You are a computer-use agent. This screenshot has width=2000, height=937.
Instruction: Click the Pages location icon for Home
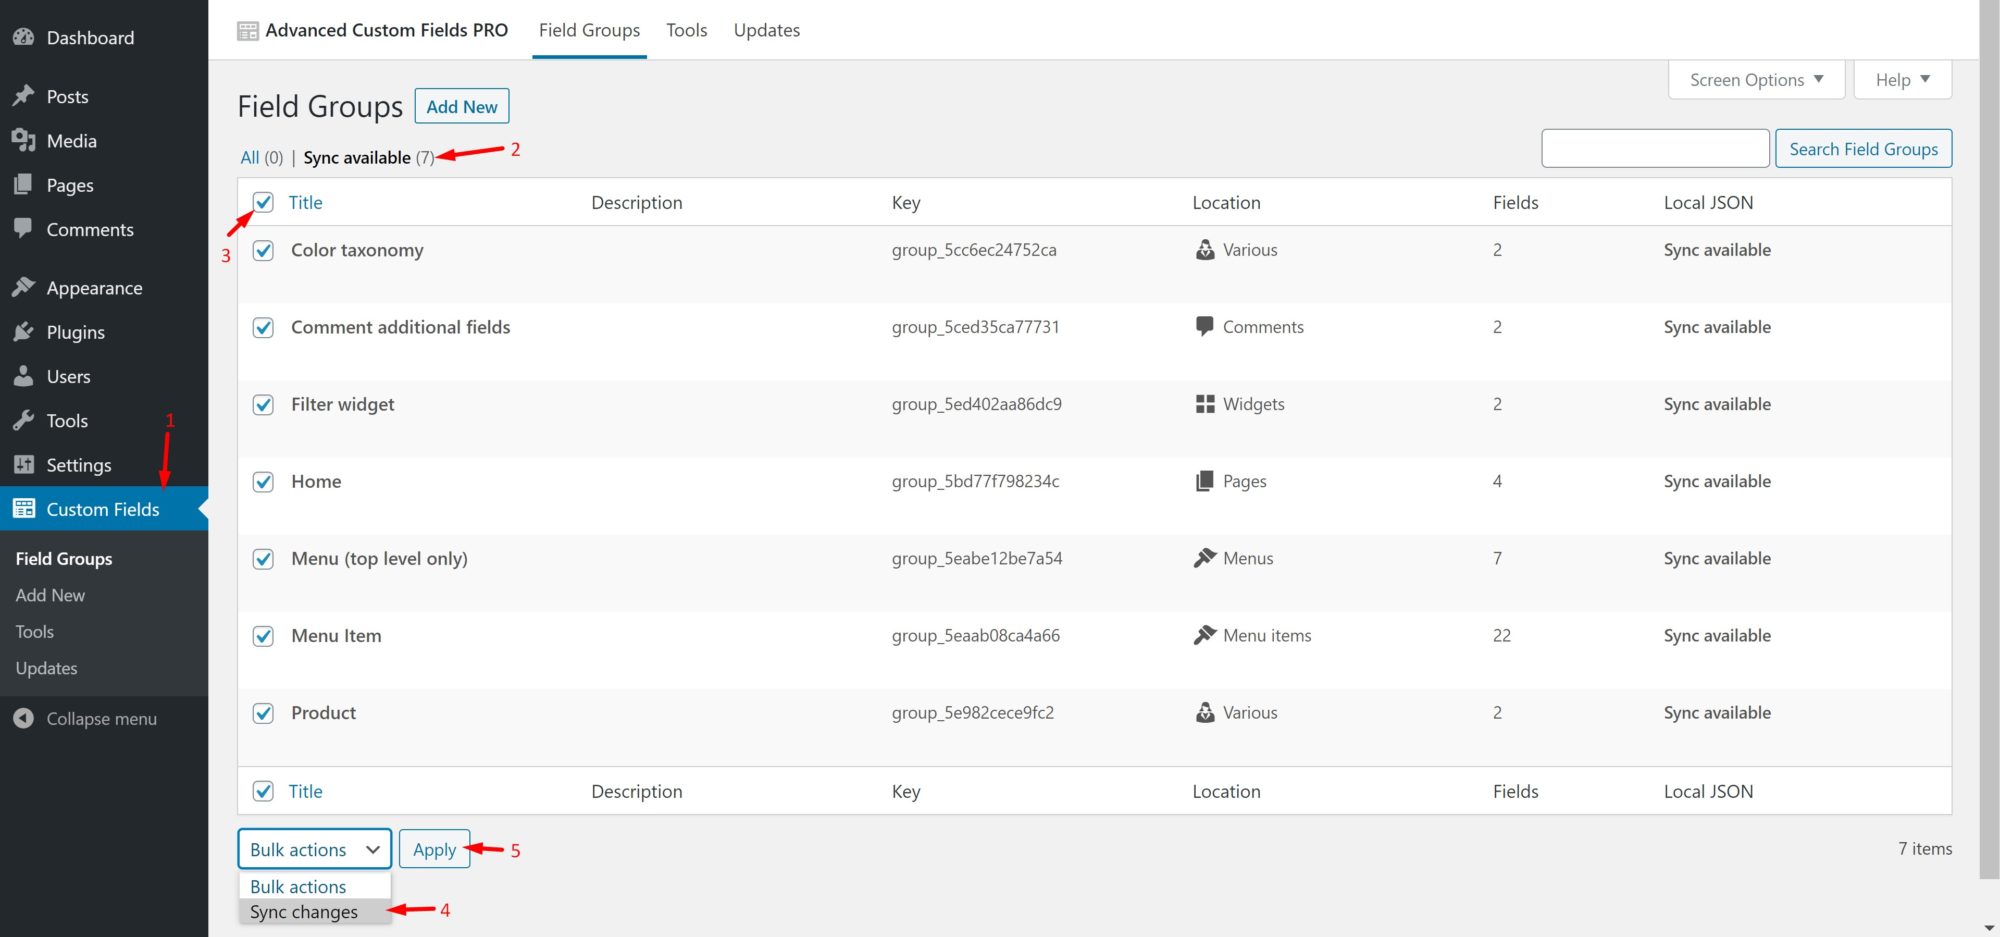(x=1205, y=480)
